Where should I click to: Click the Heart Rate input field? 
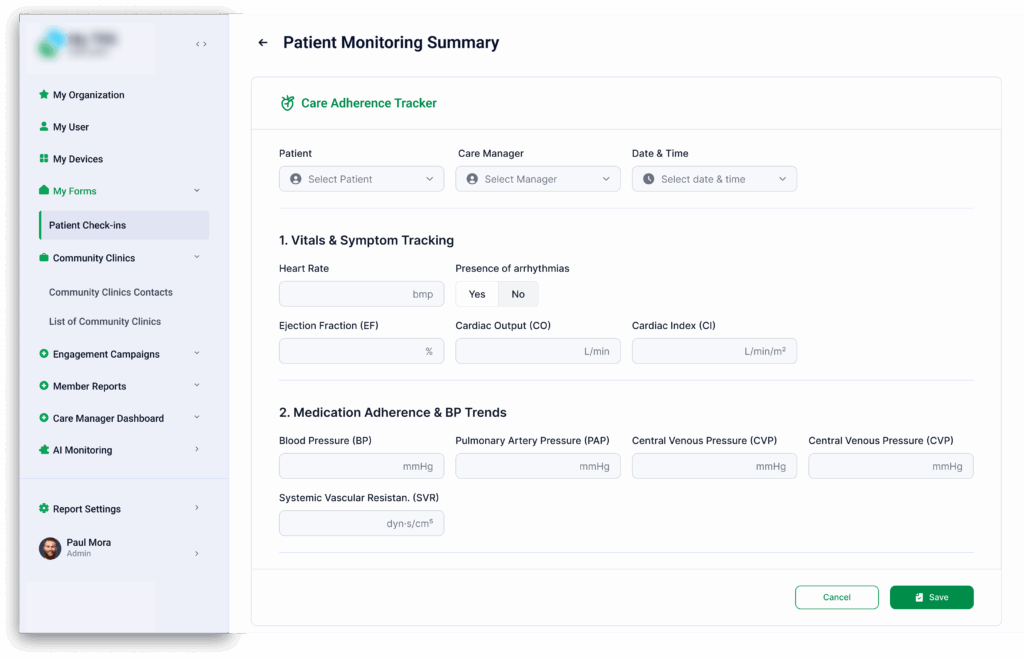361,294
